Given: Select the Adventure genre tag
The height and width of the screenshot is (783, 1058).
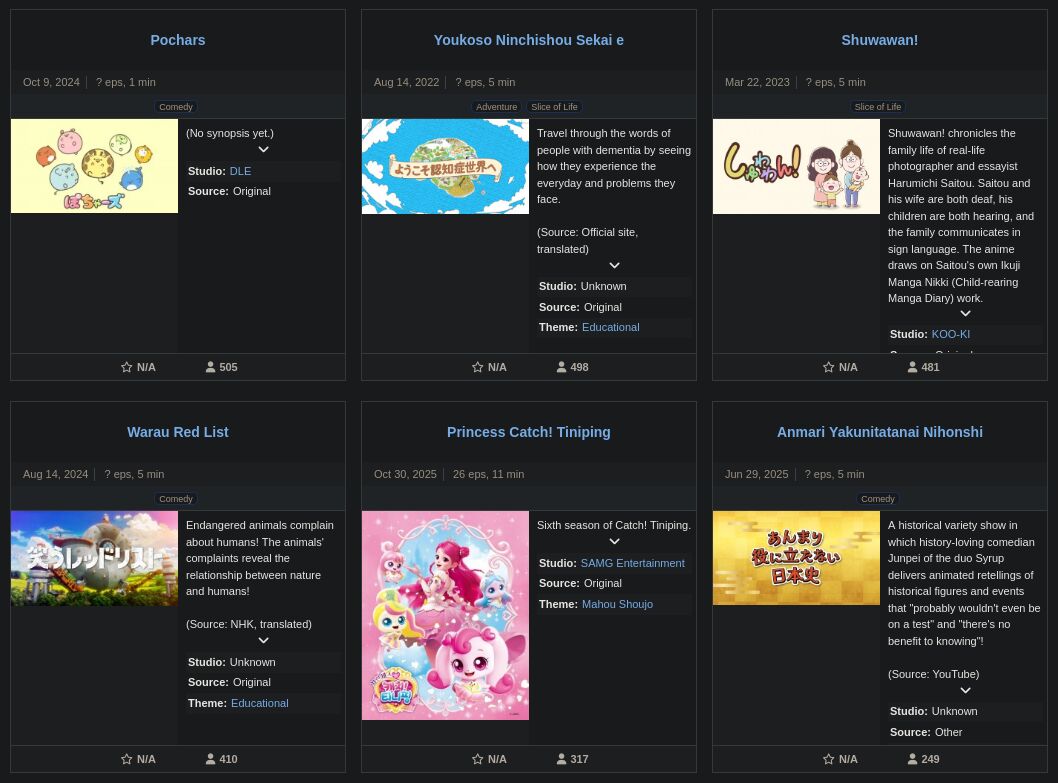Looking at the screenshot, I should click(496, 107).
